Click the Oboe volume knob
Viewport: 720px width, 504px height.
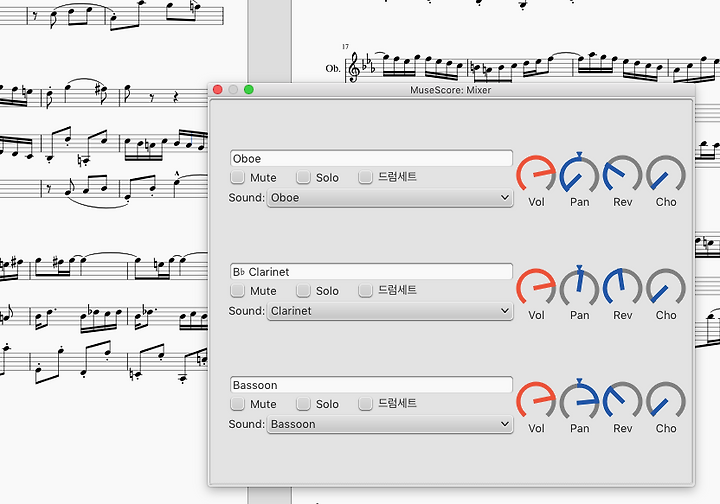[x=536, y=174]
